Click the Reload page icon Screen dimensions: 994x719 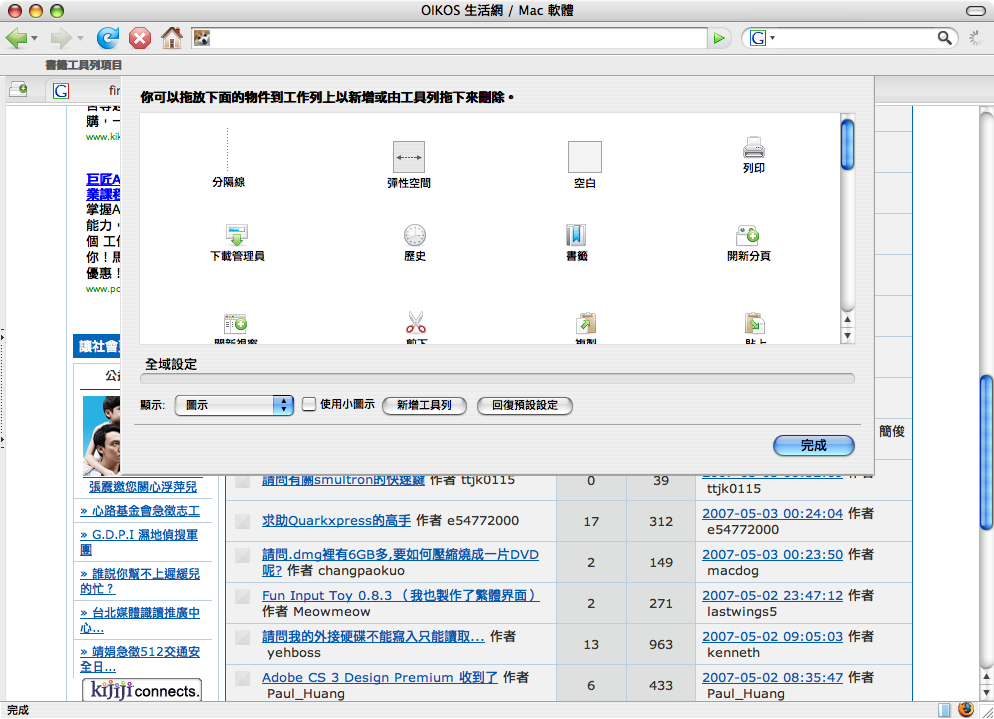click(107, 38)
